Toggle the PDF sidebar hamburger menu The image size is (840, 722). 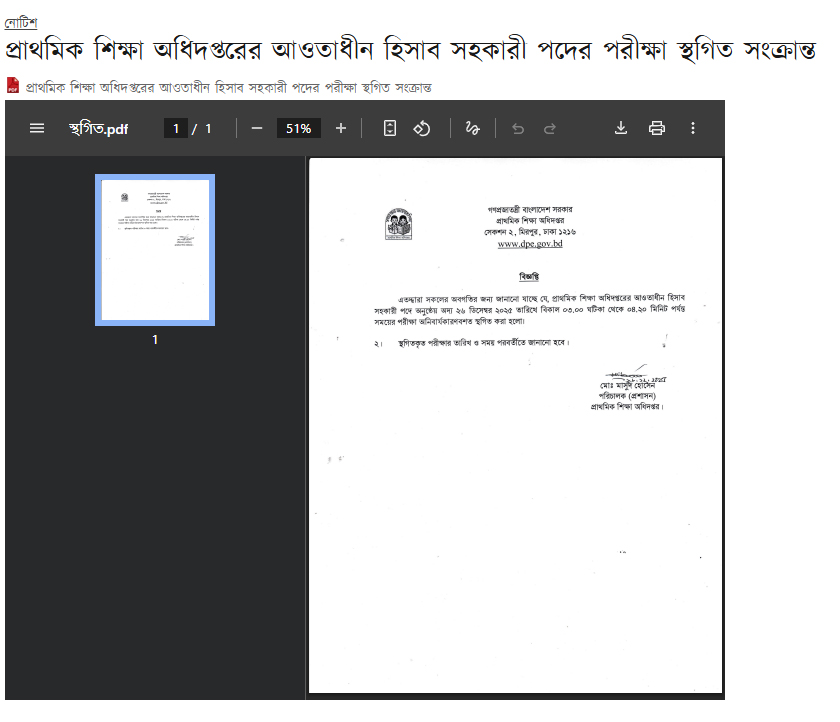pyautogui.click(x=37, y=128)
